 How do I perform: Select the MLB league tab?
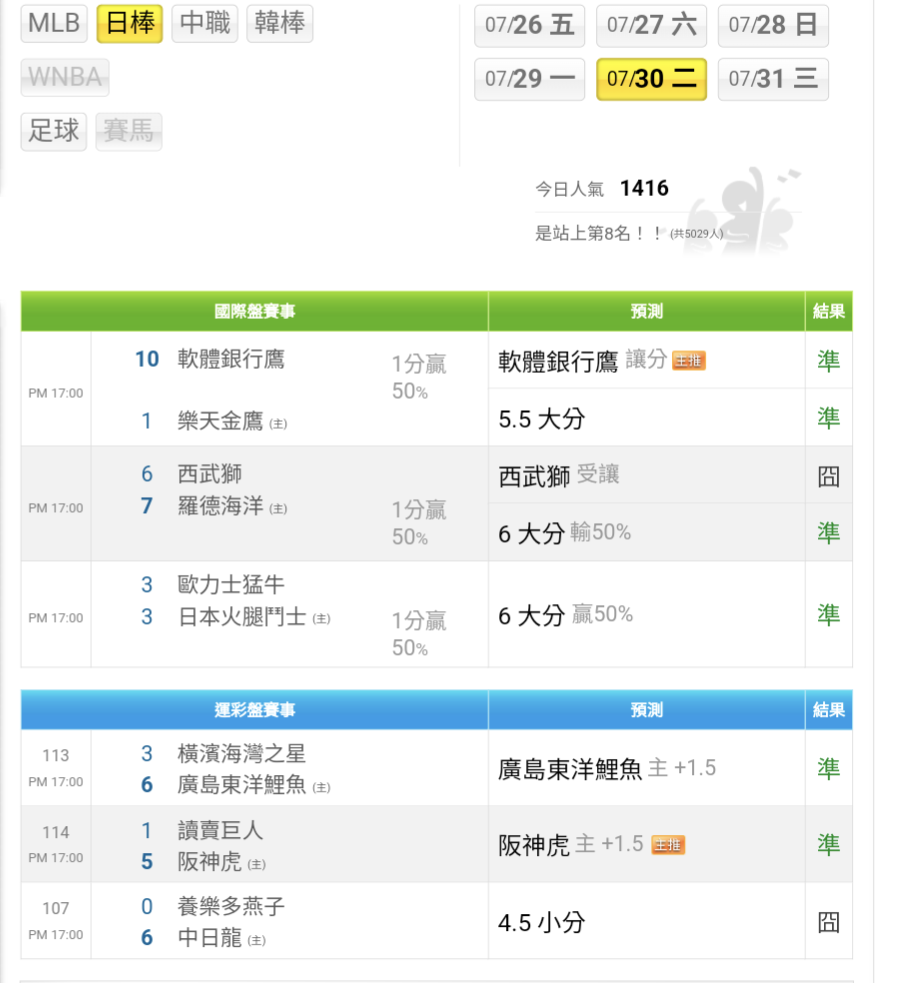[54, 24]
